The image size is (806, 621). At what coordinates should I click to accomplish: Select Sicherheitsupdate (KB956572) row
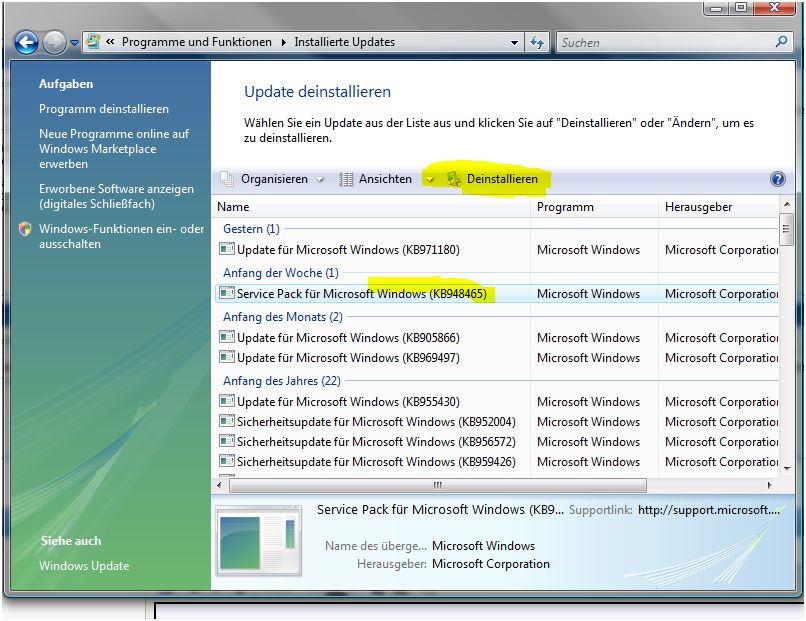497,442
